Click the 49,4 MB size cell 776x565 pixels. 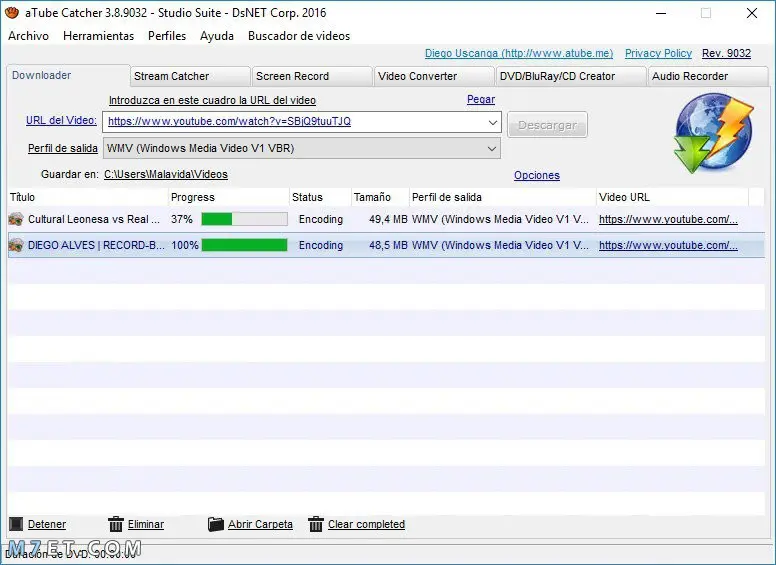[x=388, y=219]
